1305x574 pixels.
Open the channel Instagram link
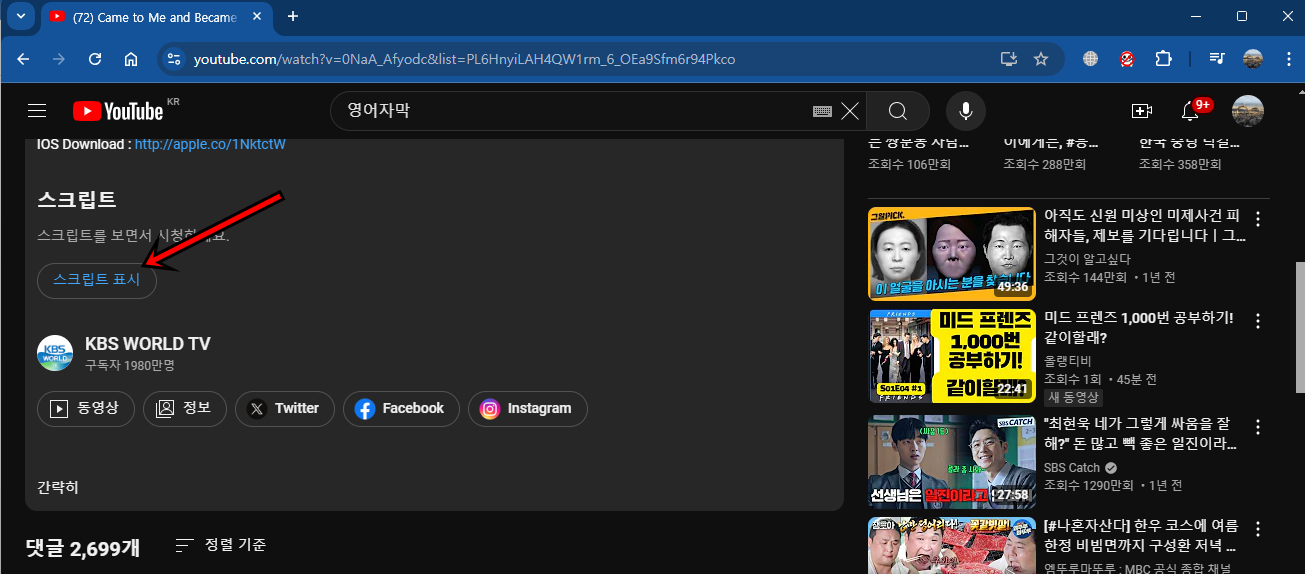click(x=527, y=408)
